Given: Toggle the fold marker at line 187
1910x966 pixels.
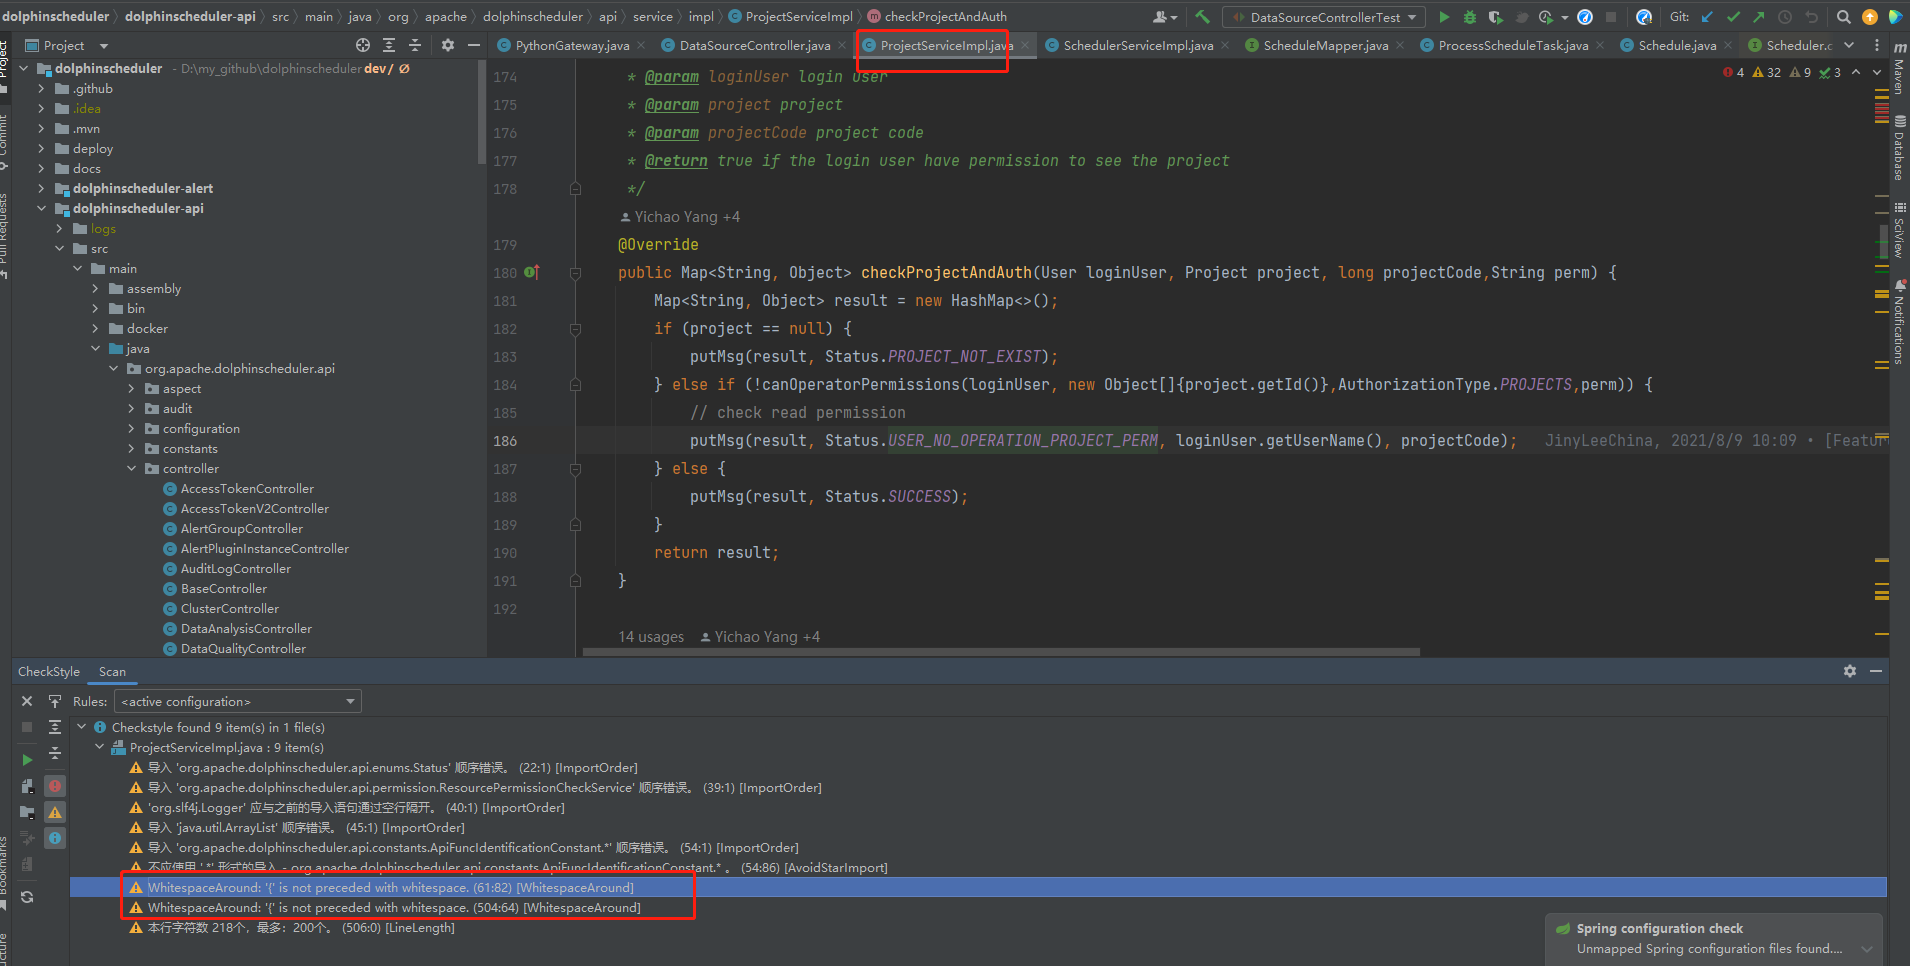Looking at the screenshot, I should [575, 469].
